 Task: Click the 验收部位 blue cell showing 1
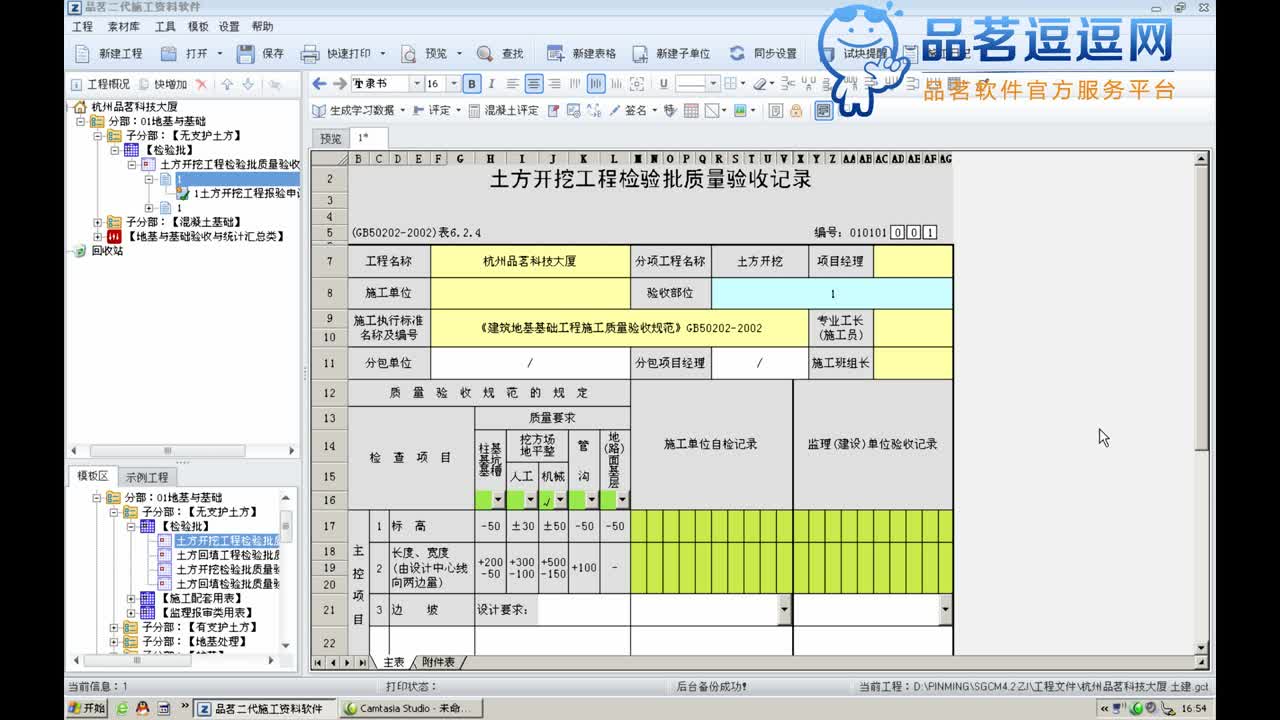[832, 293]
